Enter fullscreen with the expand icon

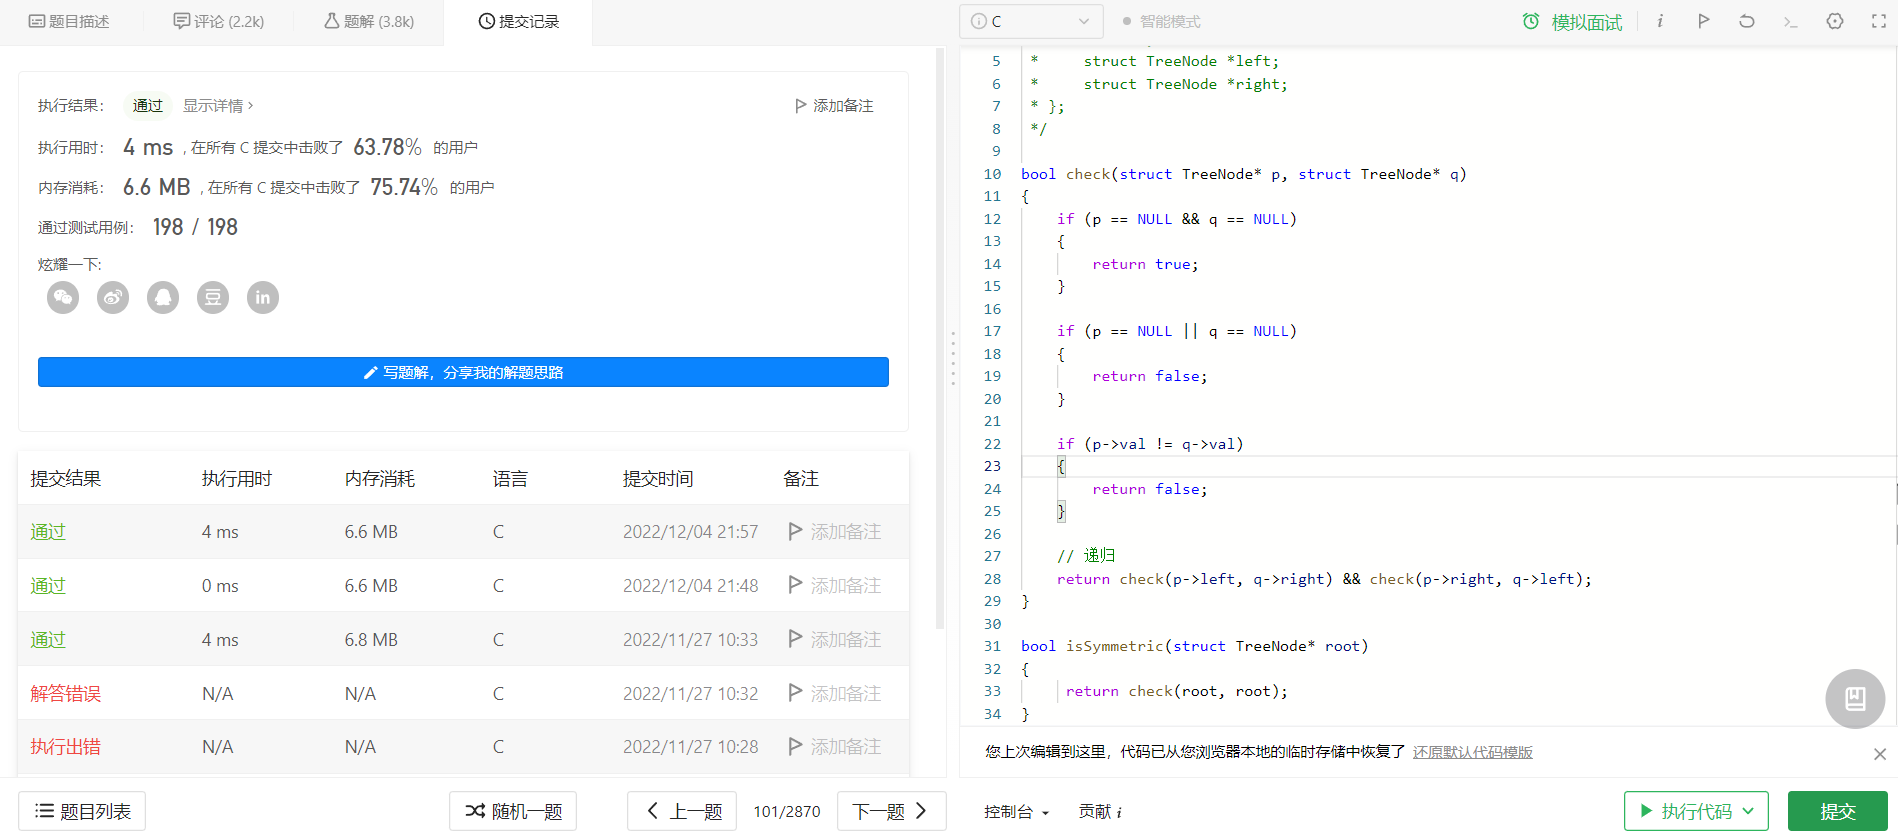point(1879,21)
